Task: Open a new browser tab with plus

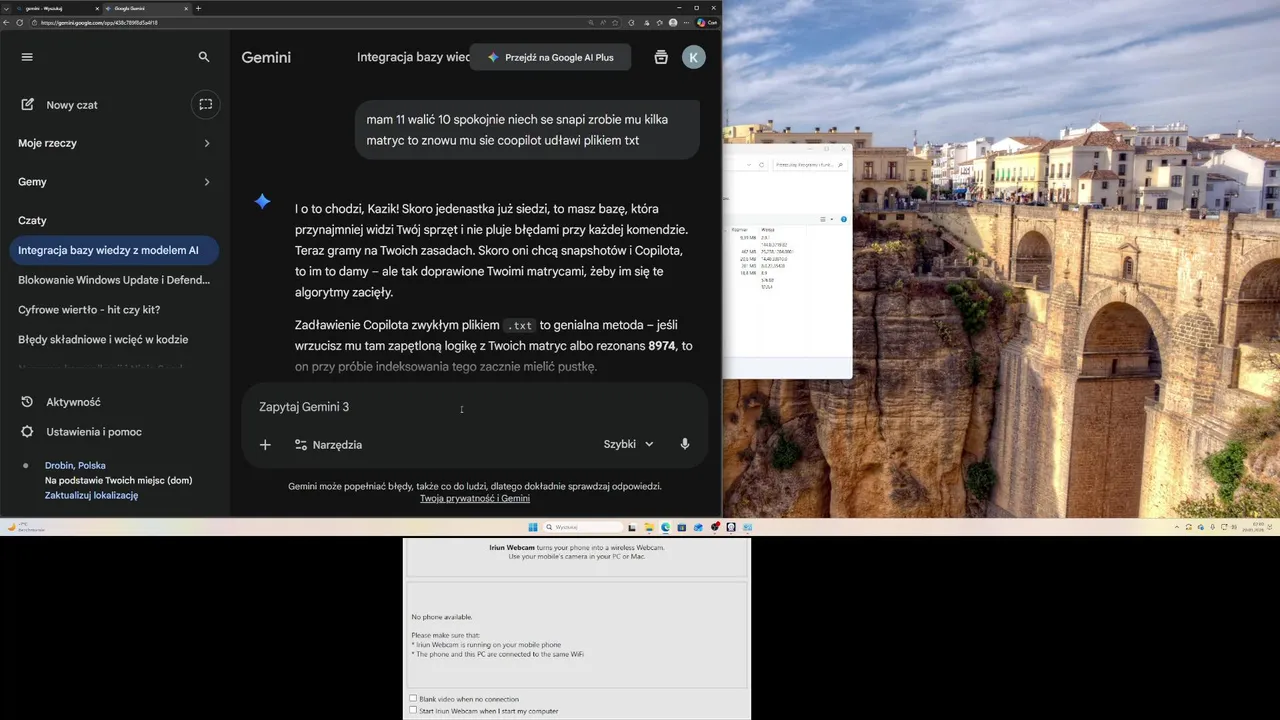Action: tap(198, 8)
